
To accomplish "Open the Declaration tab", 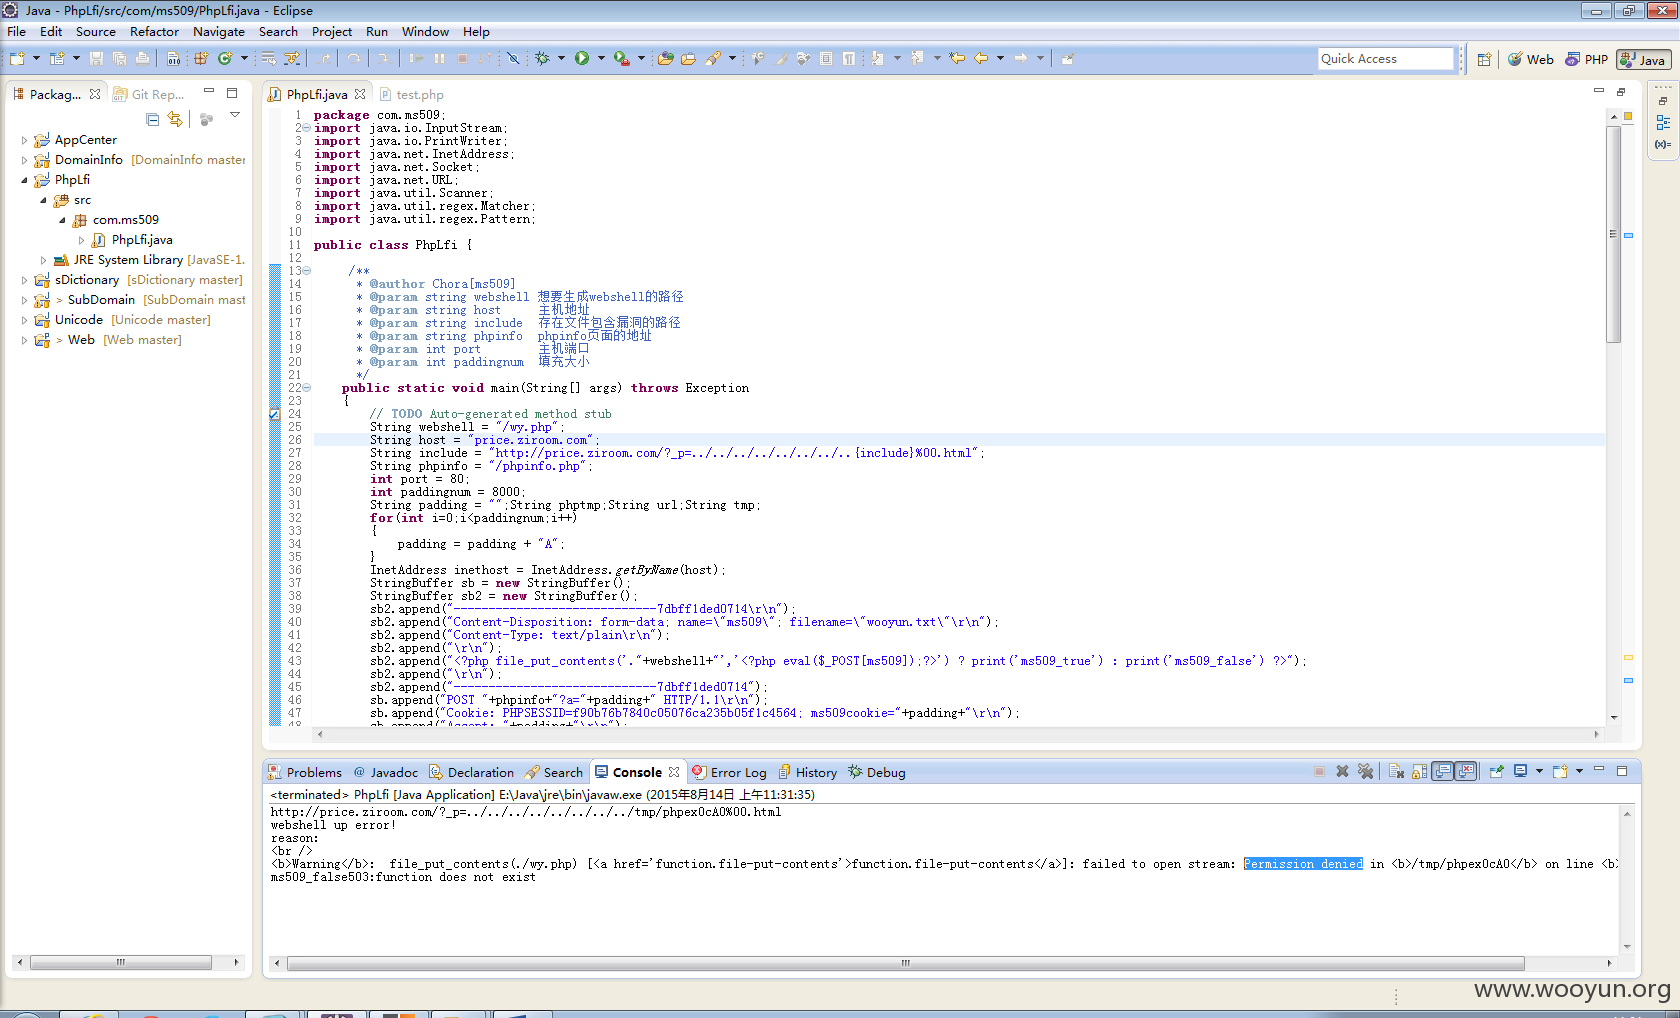I will pyautogui.click(x=471, y=772).
